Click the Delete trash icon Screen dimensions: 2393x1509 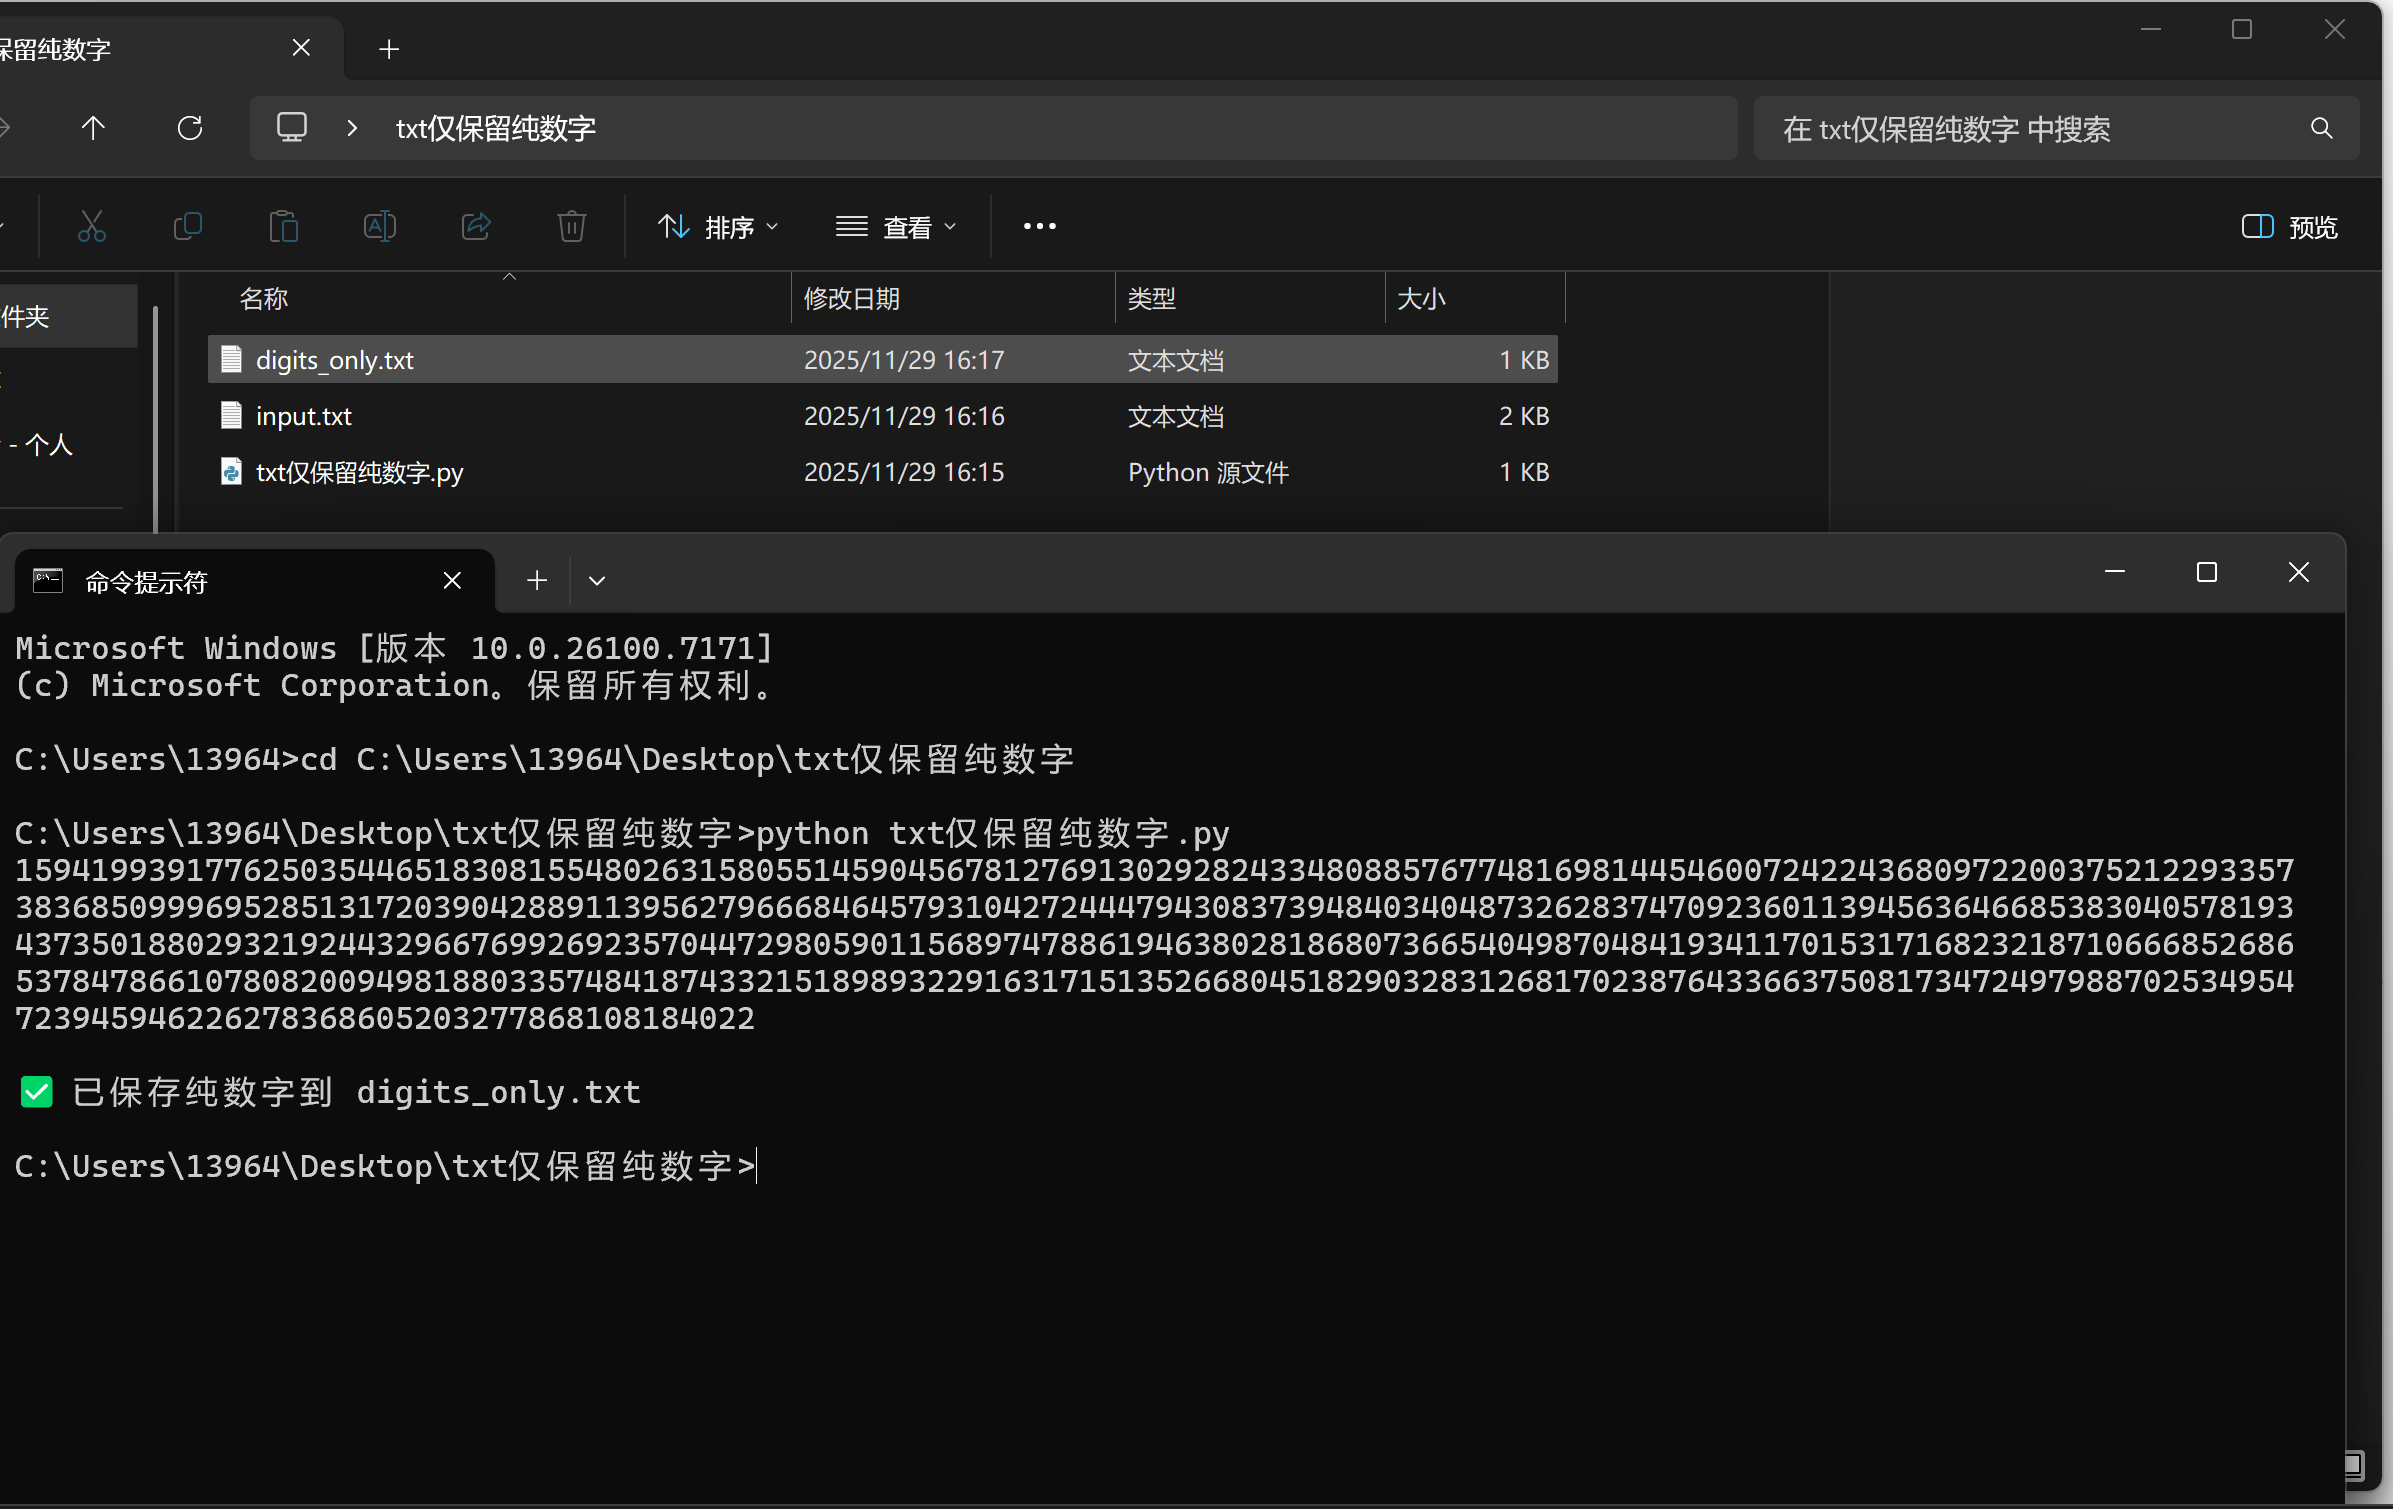[572, 227]
